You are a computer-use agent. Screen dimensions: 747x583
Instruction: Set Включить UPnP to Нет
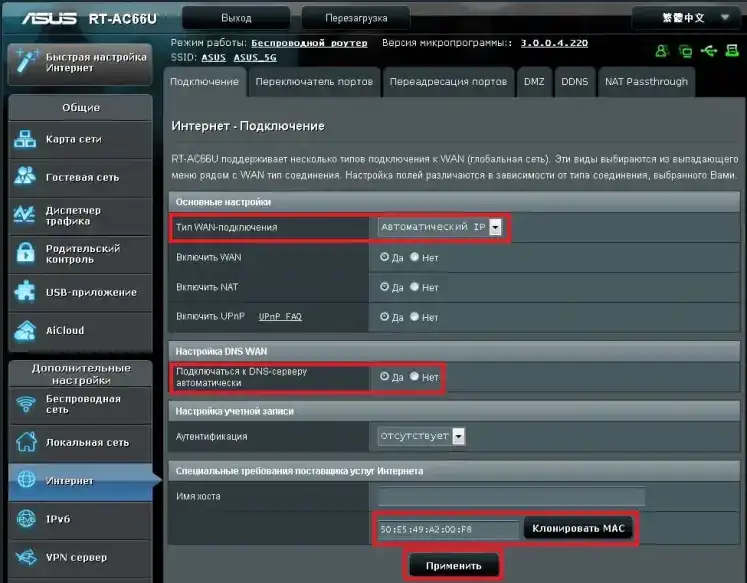(414, 317)
